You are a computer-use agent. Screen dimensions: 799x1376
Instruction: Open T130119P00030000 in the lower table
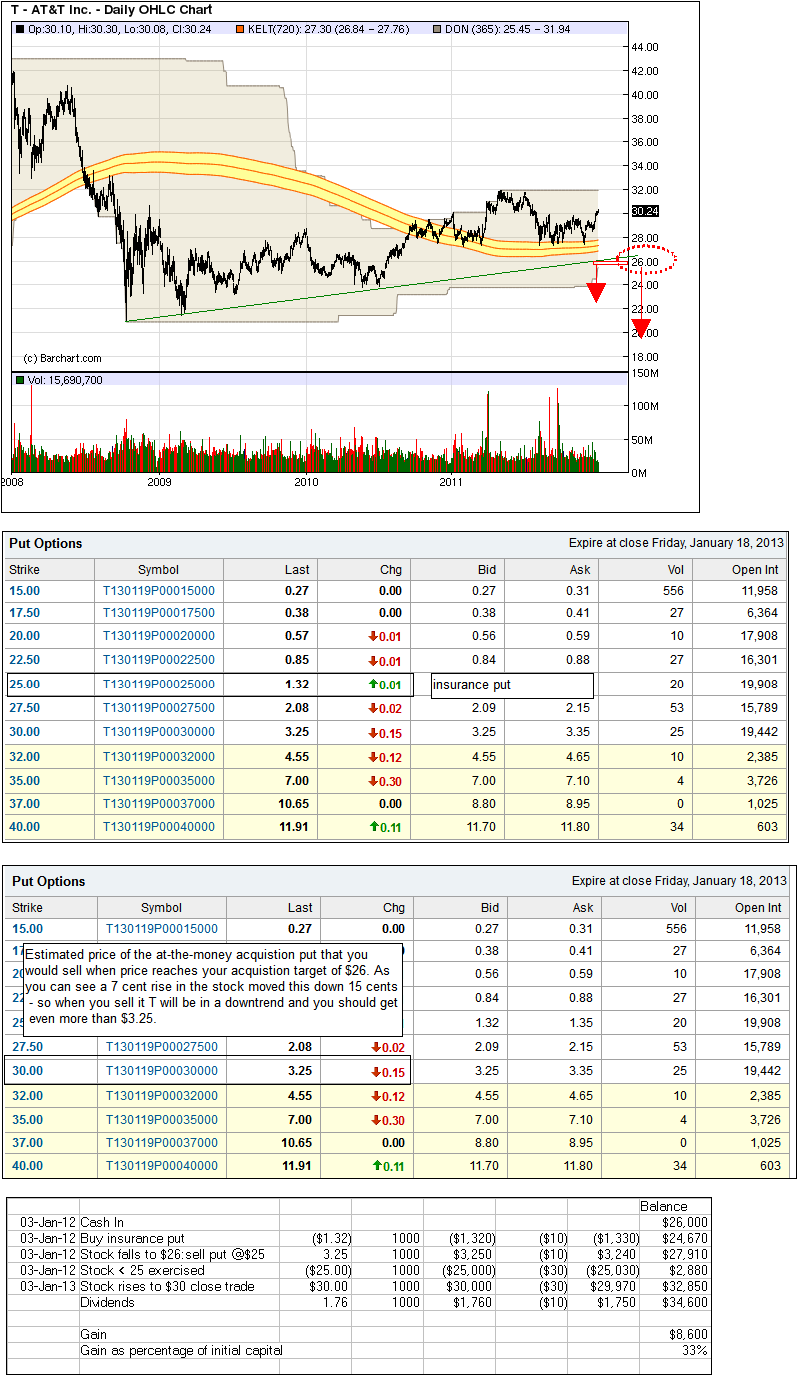point(161,1070)
